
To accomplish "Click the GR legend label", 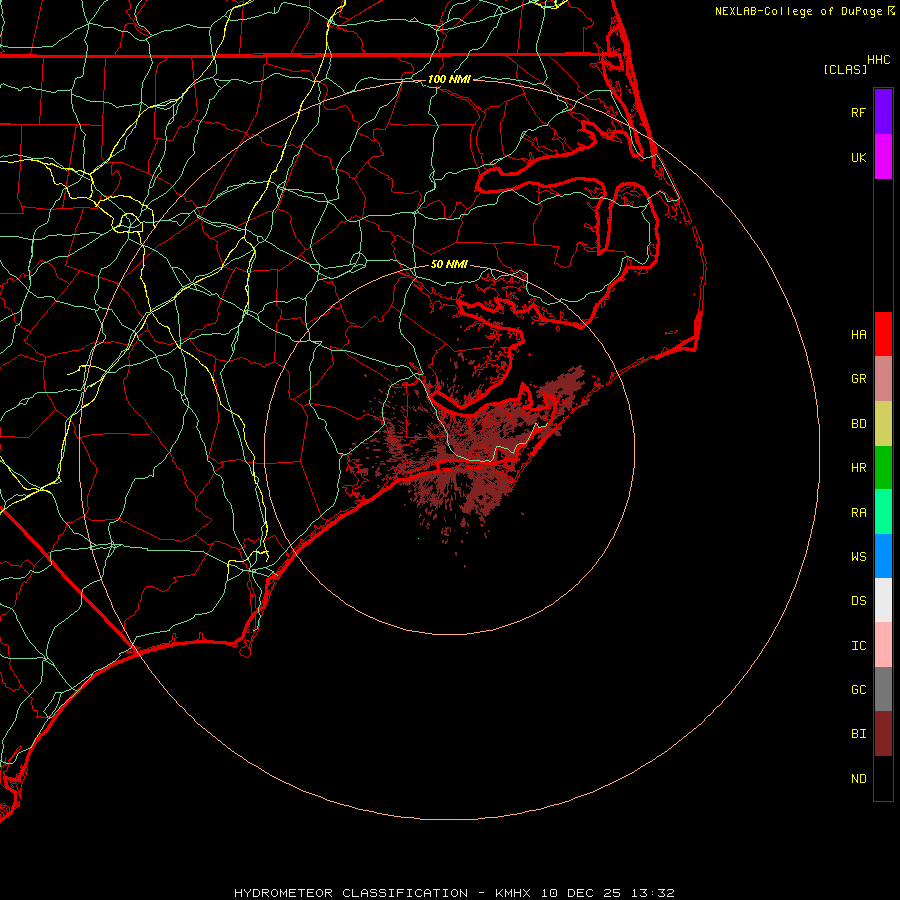I will (x=858, y=379).
